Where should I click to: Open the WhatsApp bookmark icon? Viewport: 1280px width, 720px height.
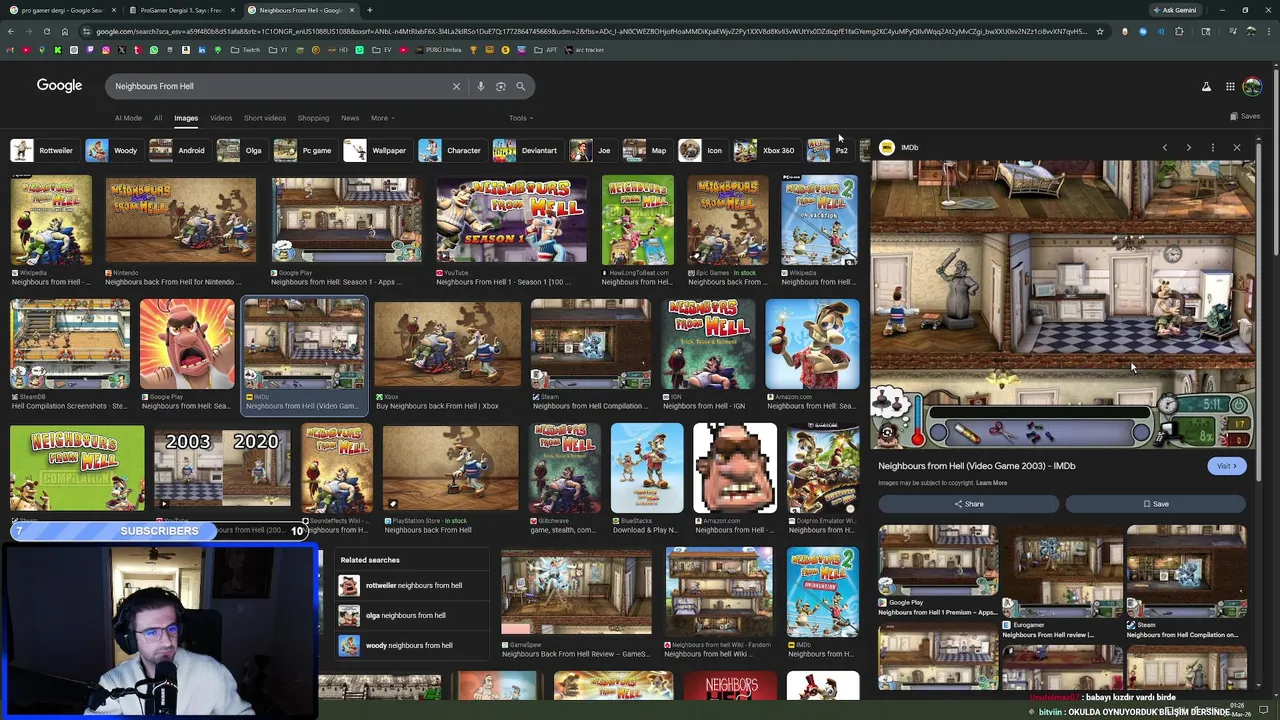point(153,50)
